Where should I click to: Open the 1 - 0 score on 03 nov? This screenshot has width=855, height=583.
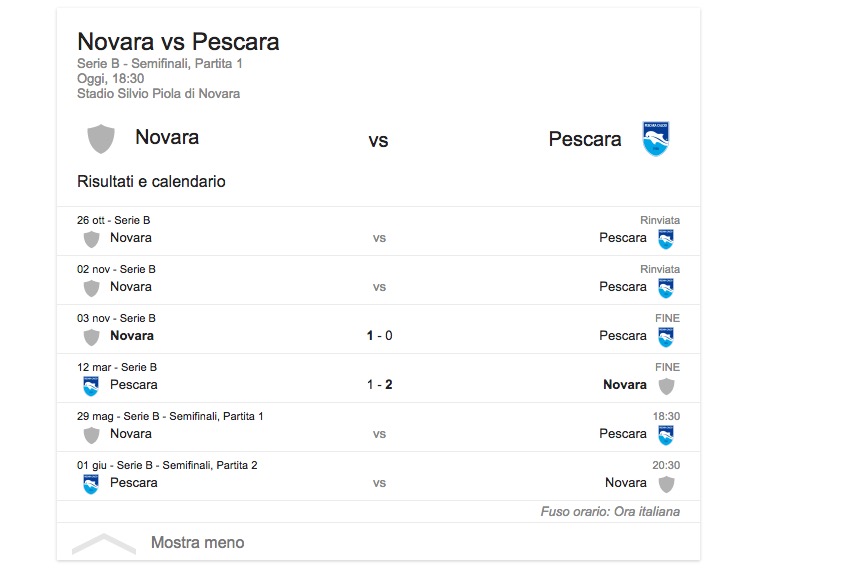(x=379, y=336)
